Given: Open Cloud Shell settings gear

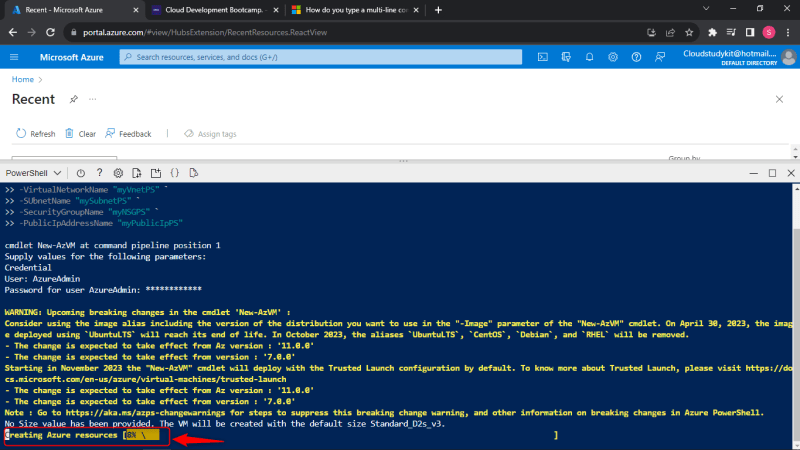Looking at the screenshot, I should 118,173.
